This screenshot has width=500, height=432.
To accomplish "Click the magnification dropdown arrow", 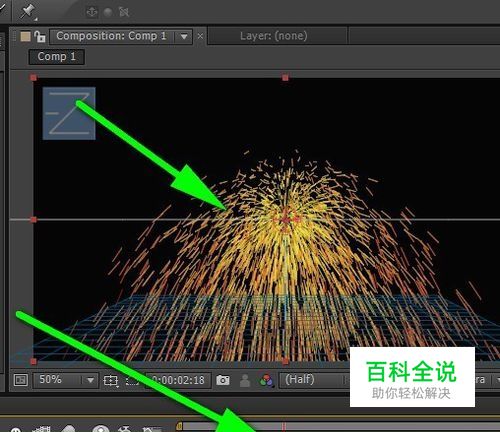I will click(x=90, y=380).
